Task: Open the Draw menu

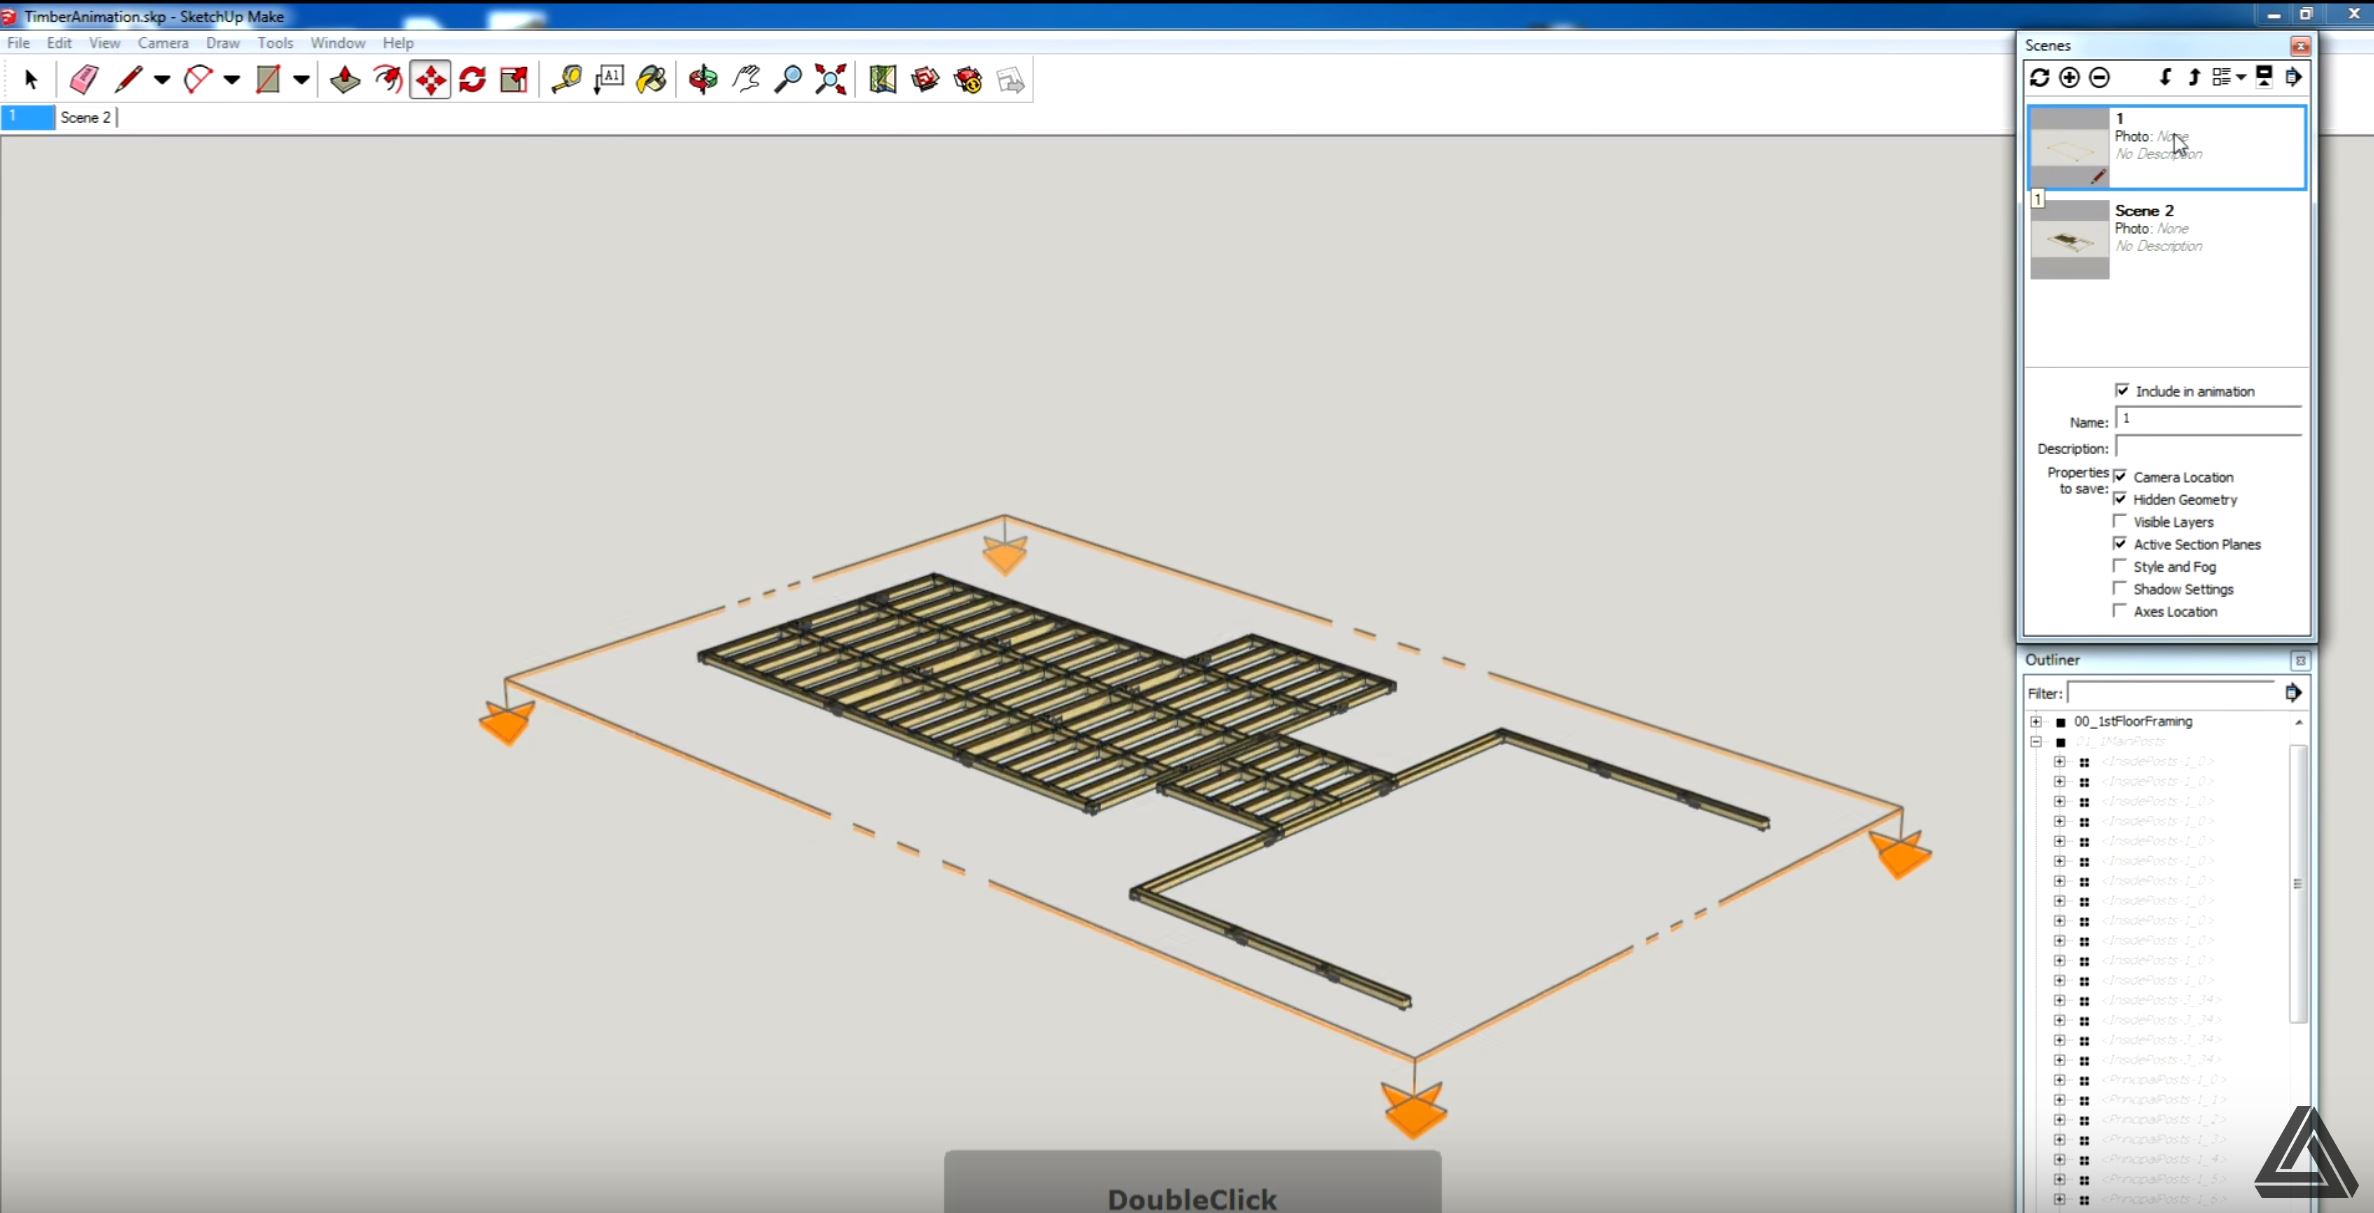Action: pyautogui.click(x=220, y=42)
